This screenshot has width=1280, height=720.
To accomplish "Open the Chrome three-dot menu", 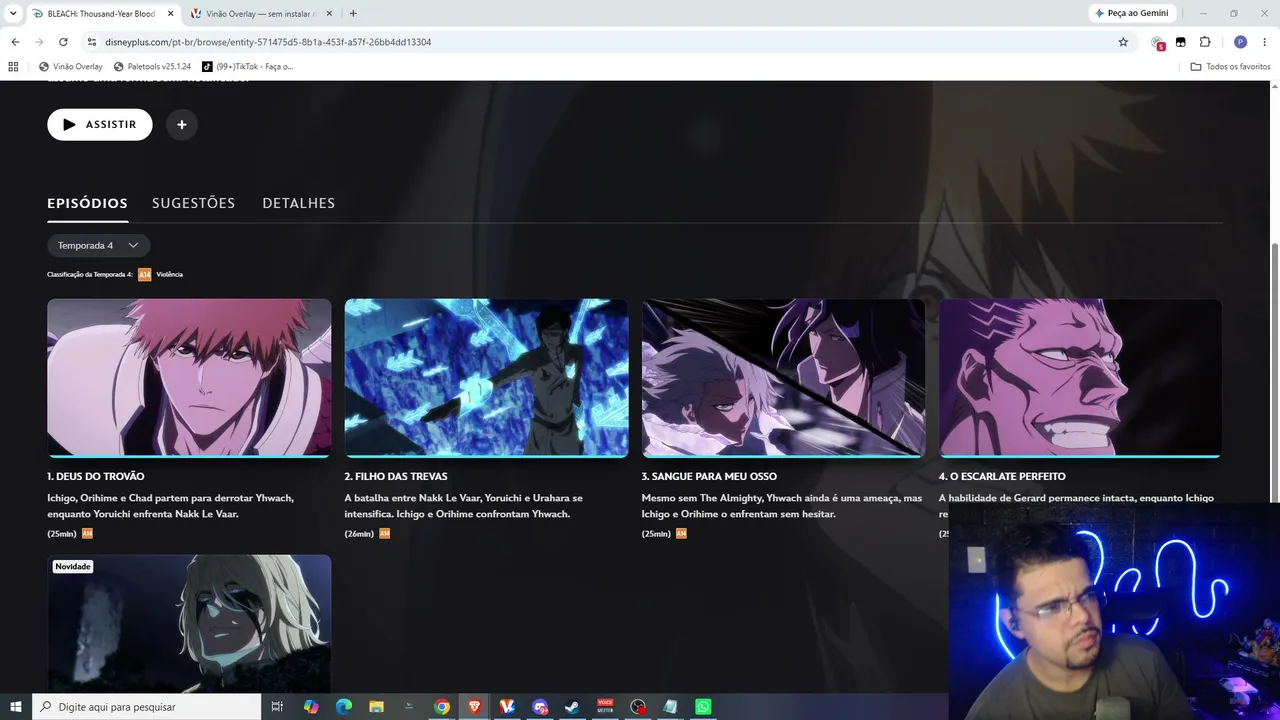I will 1265,42.
